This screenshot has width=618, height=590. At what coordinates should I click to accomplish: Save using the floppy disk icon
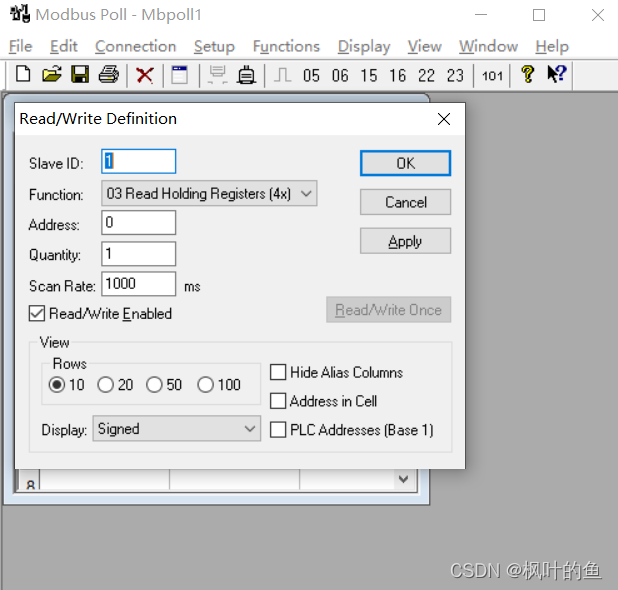point(80,74)
